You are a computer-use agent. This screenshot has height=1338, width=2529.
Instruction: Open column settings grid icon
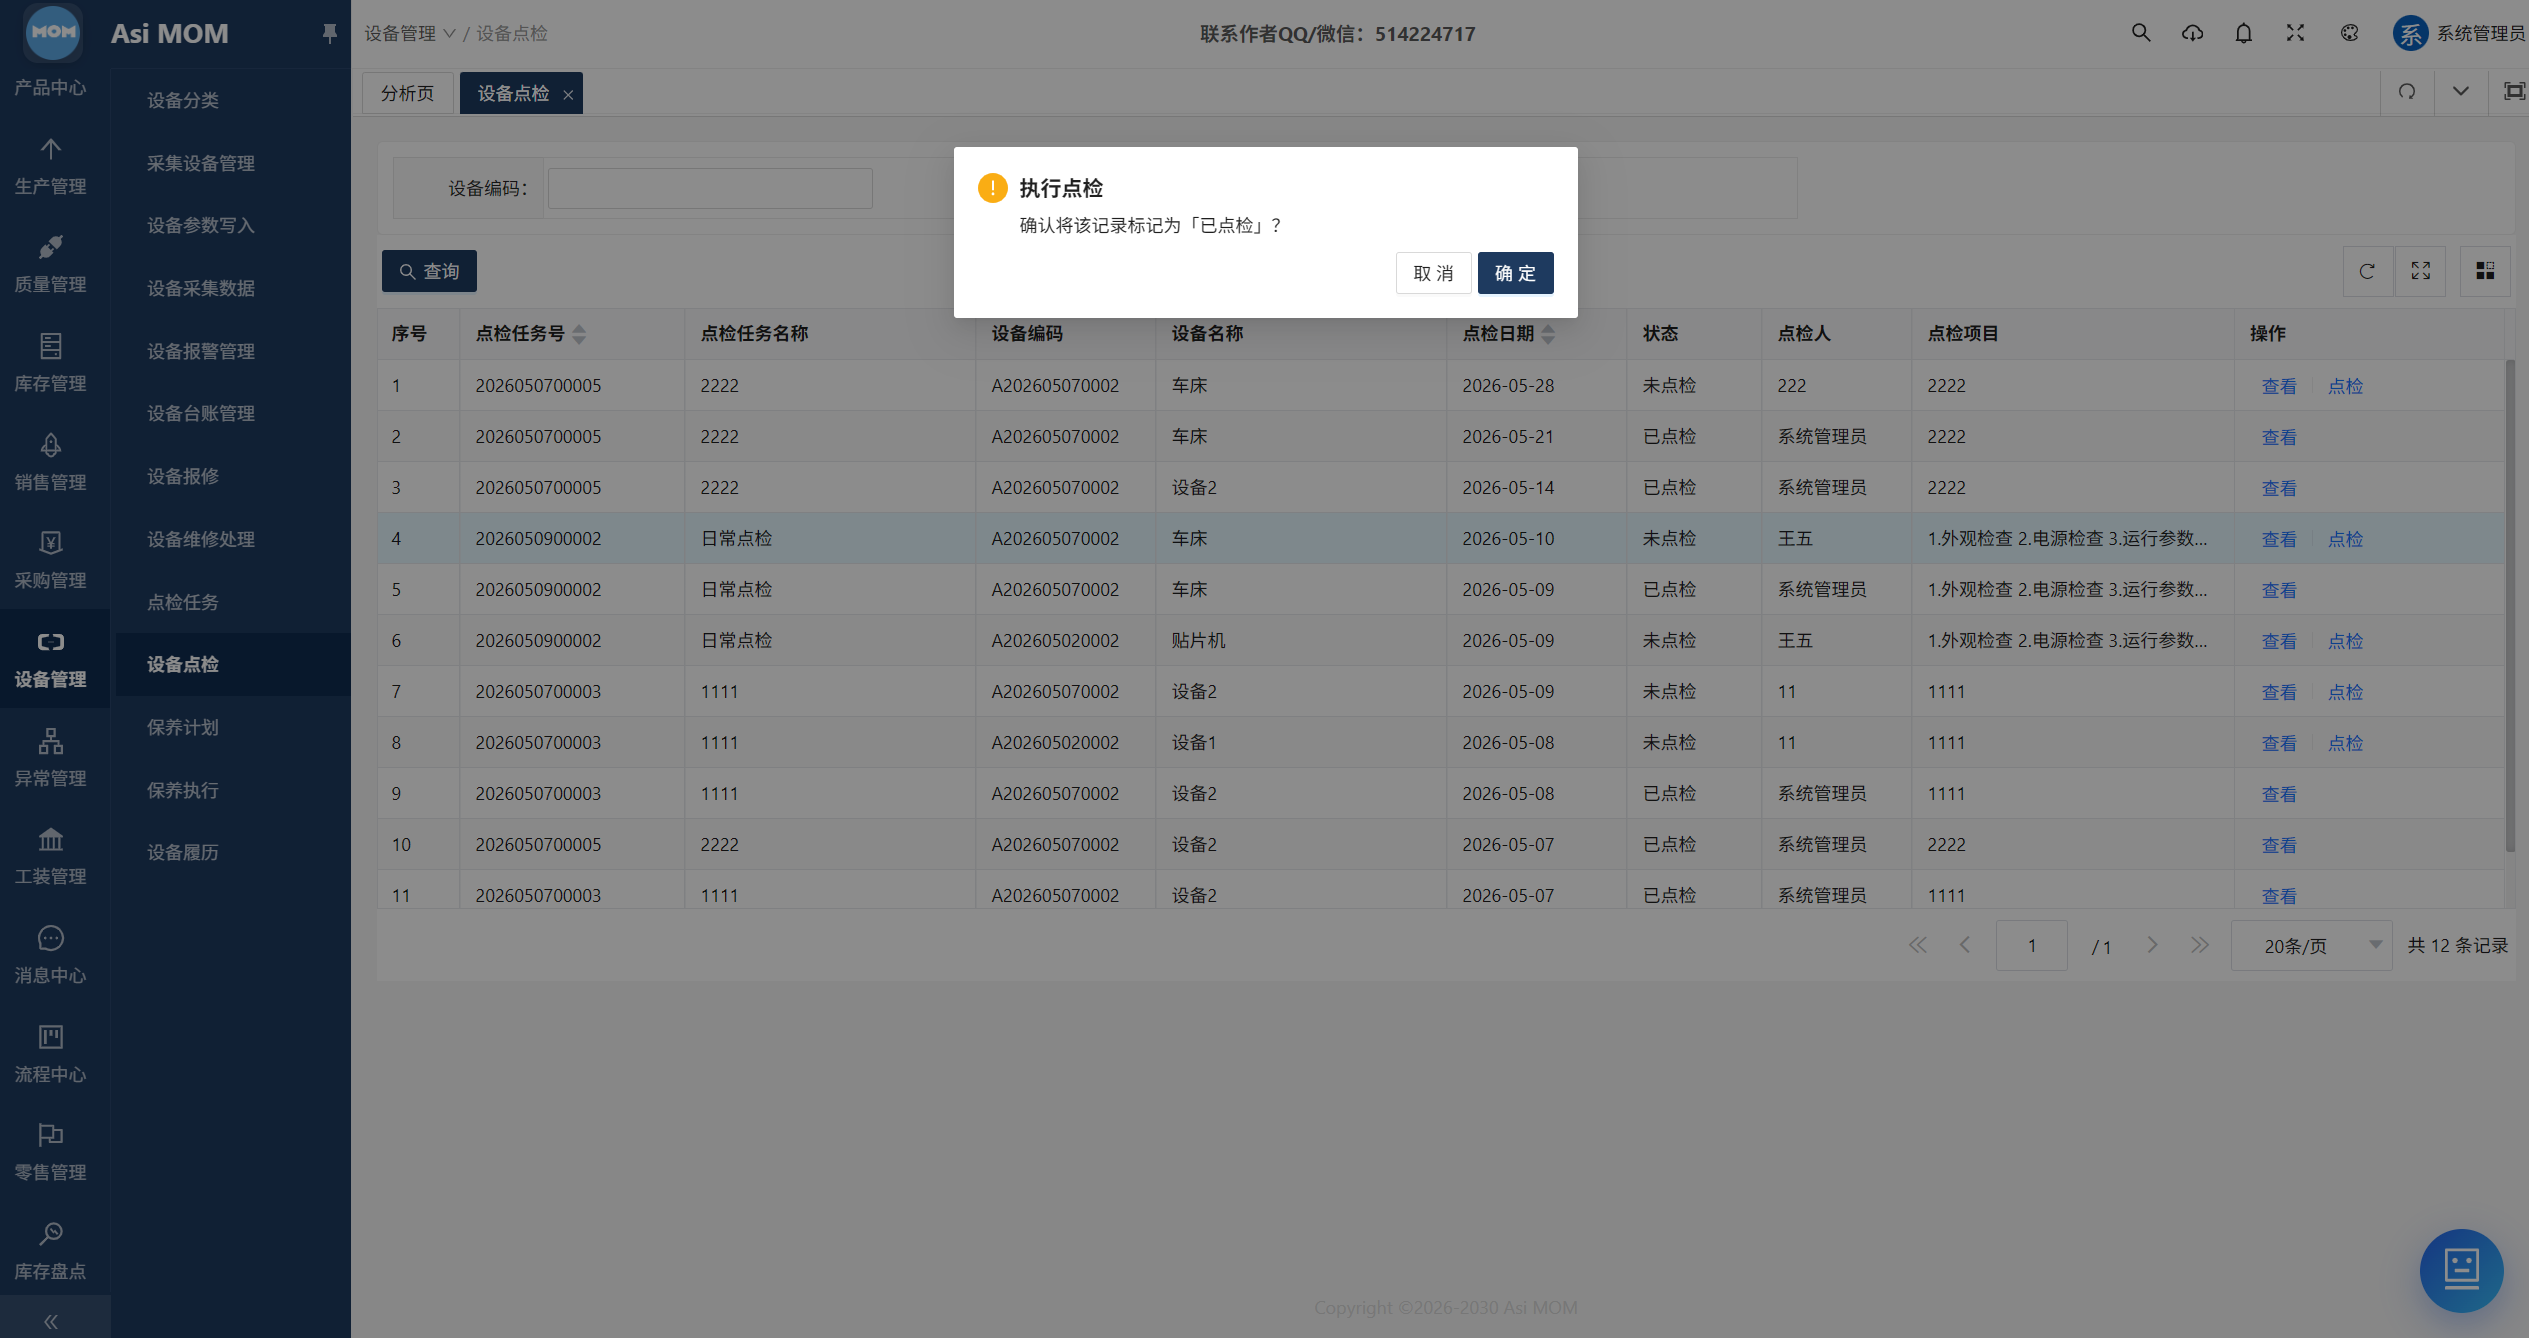[x=2485, y=271]
